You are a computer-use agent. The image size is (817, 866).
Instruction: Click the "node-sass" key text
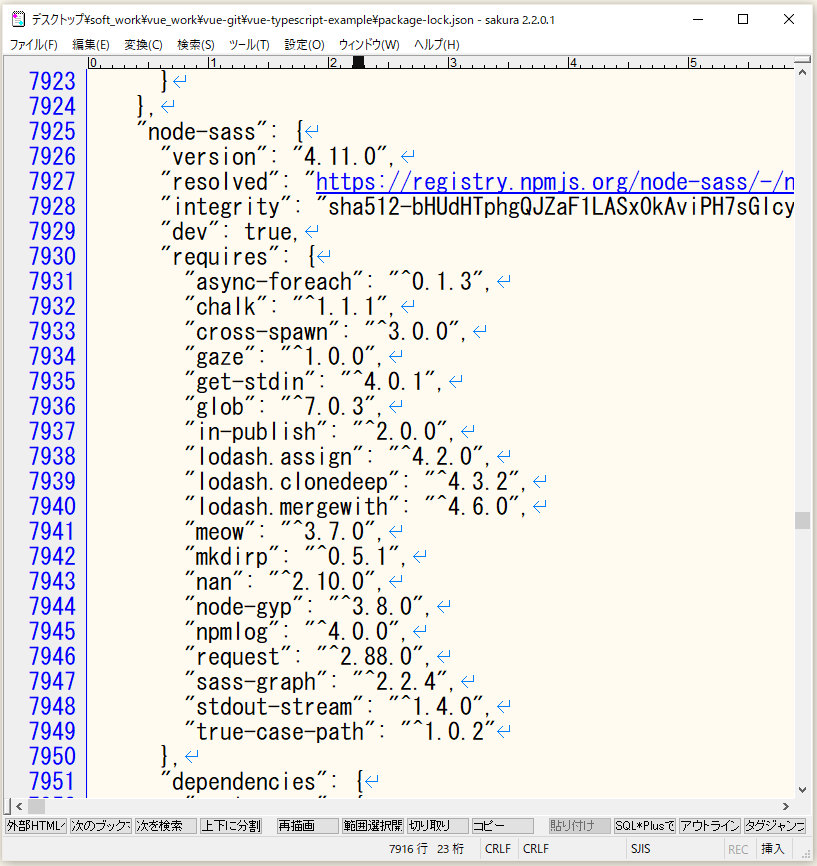202,132
